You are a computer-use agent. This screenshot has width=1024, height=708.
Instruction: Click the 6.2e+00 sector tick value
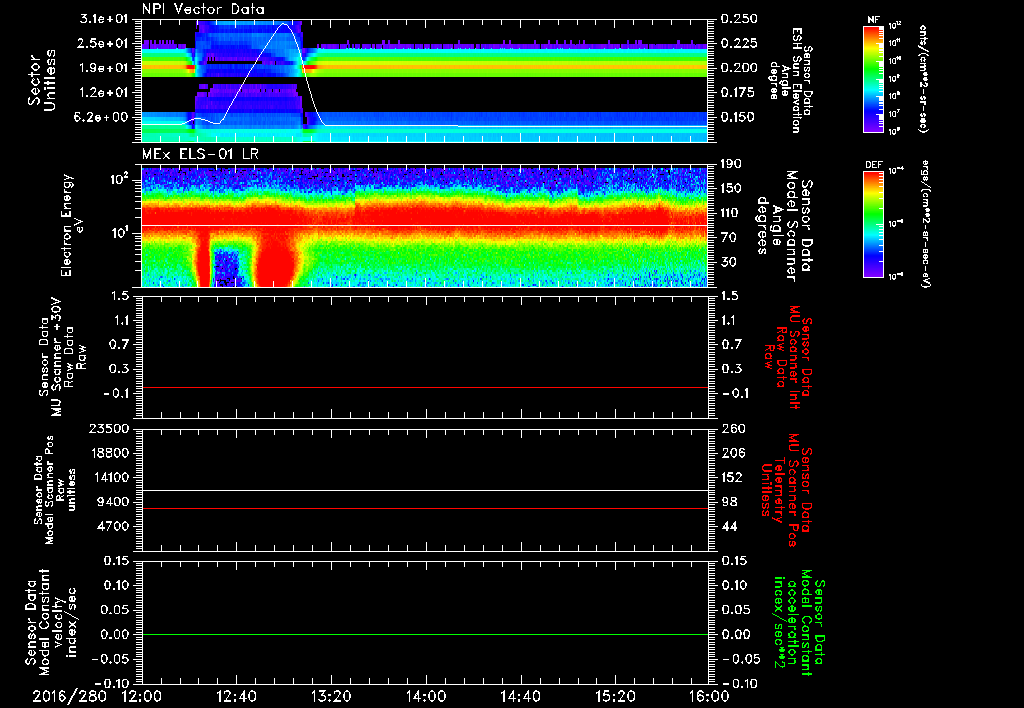[x=103, y=117]
